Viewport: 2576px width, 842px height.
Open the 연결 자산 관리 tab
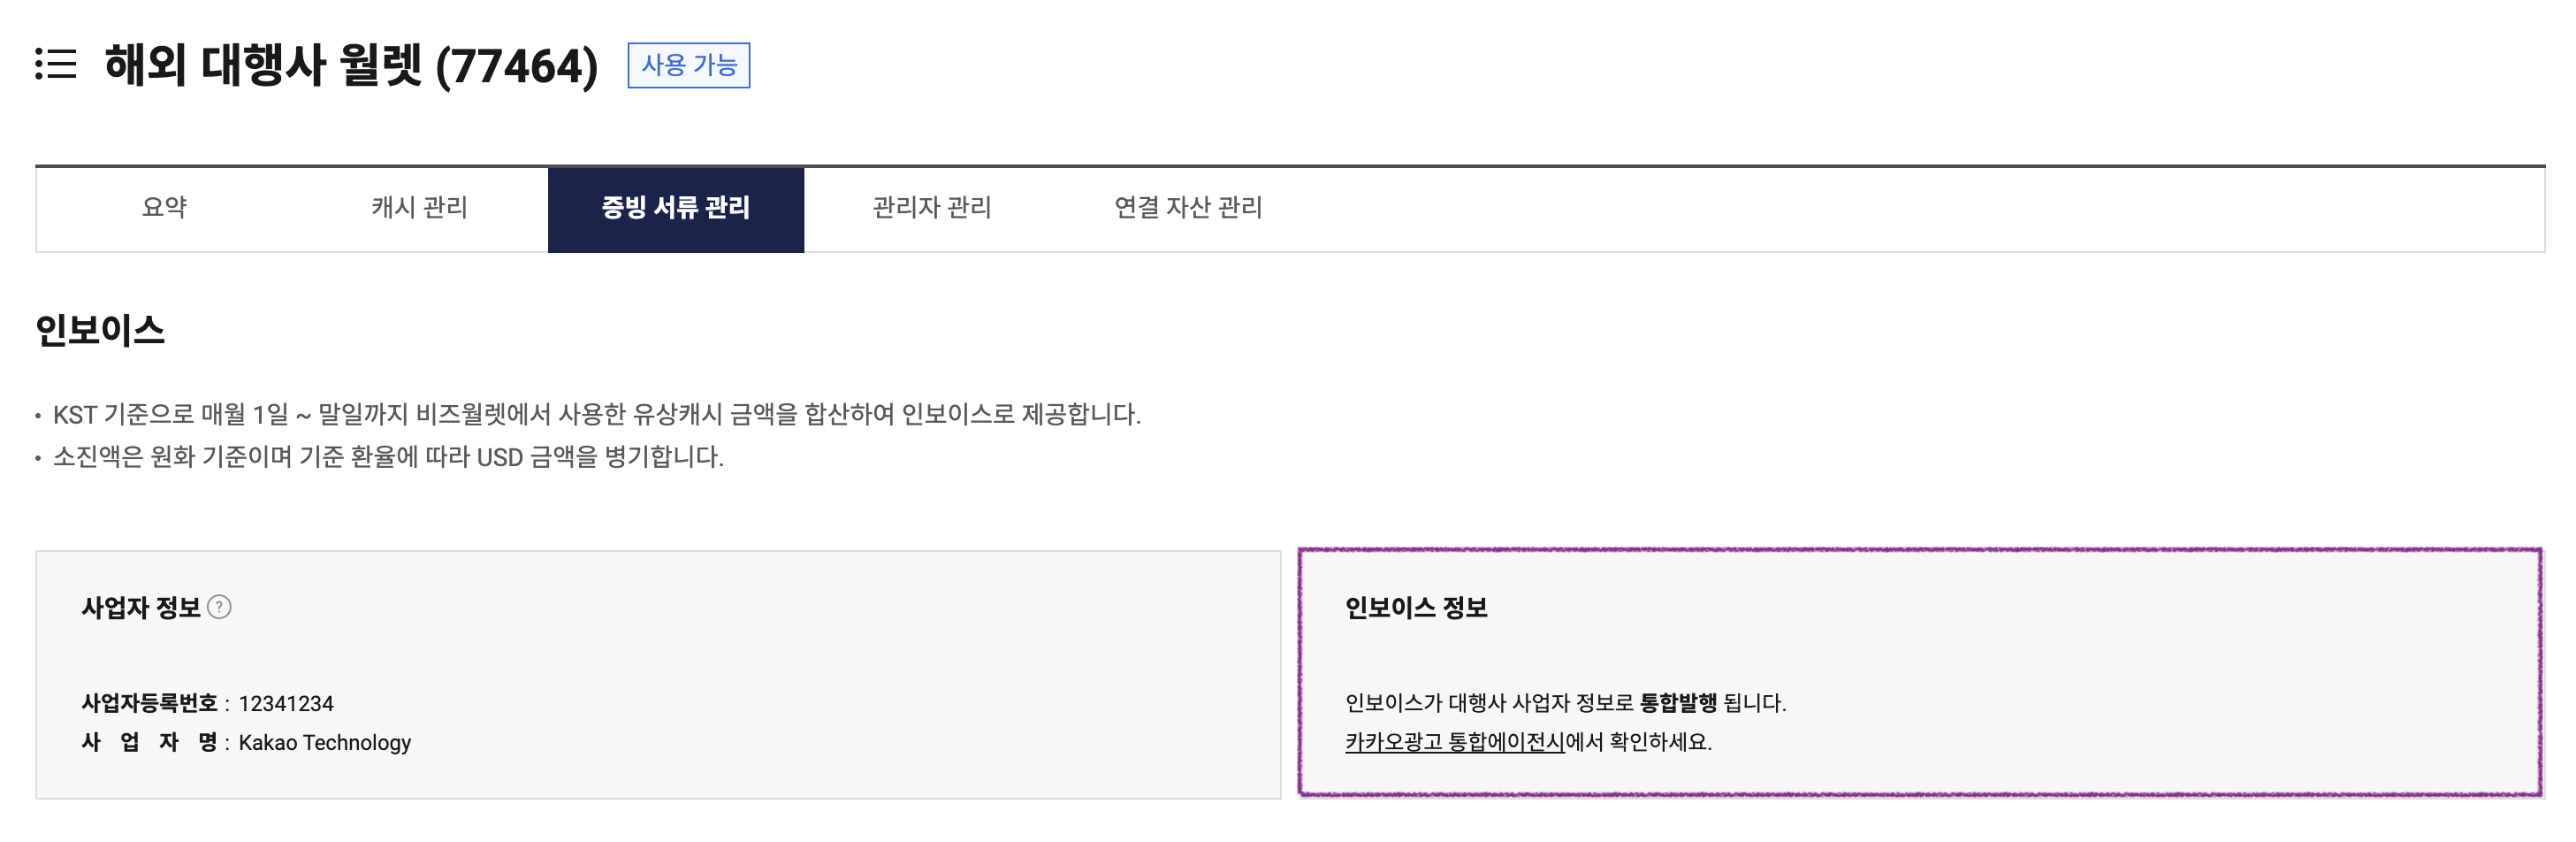click(1187, 208)
